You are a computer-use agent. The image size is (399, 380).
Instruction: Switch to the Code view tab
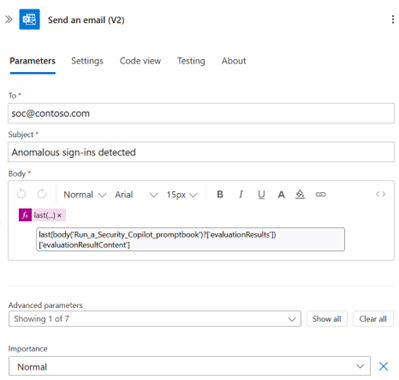(x=140, y=61)
